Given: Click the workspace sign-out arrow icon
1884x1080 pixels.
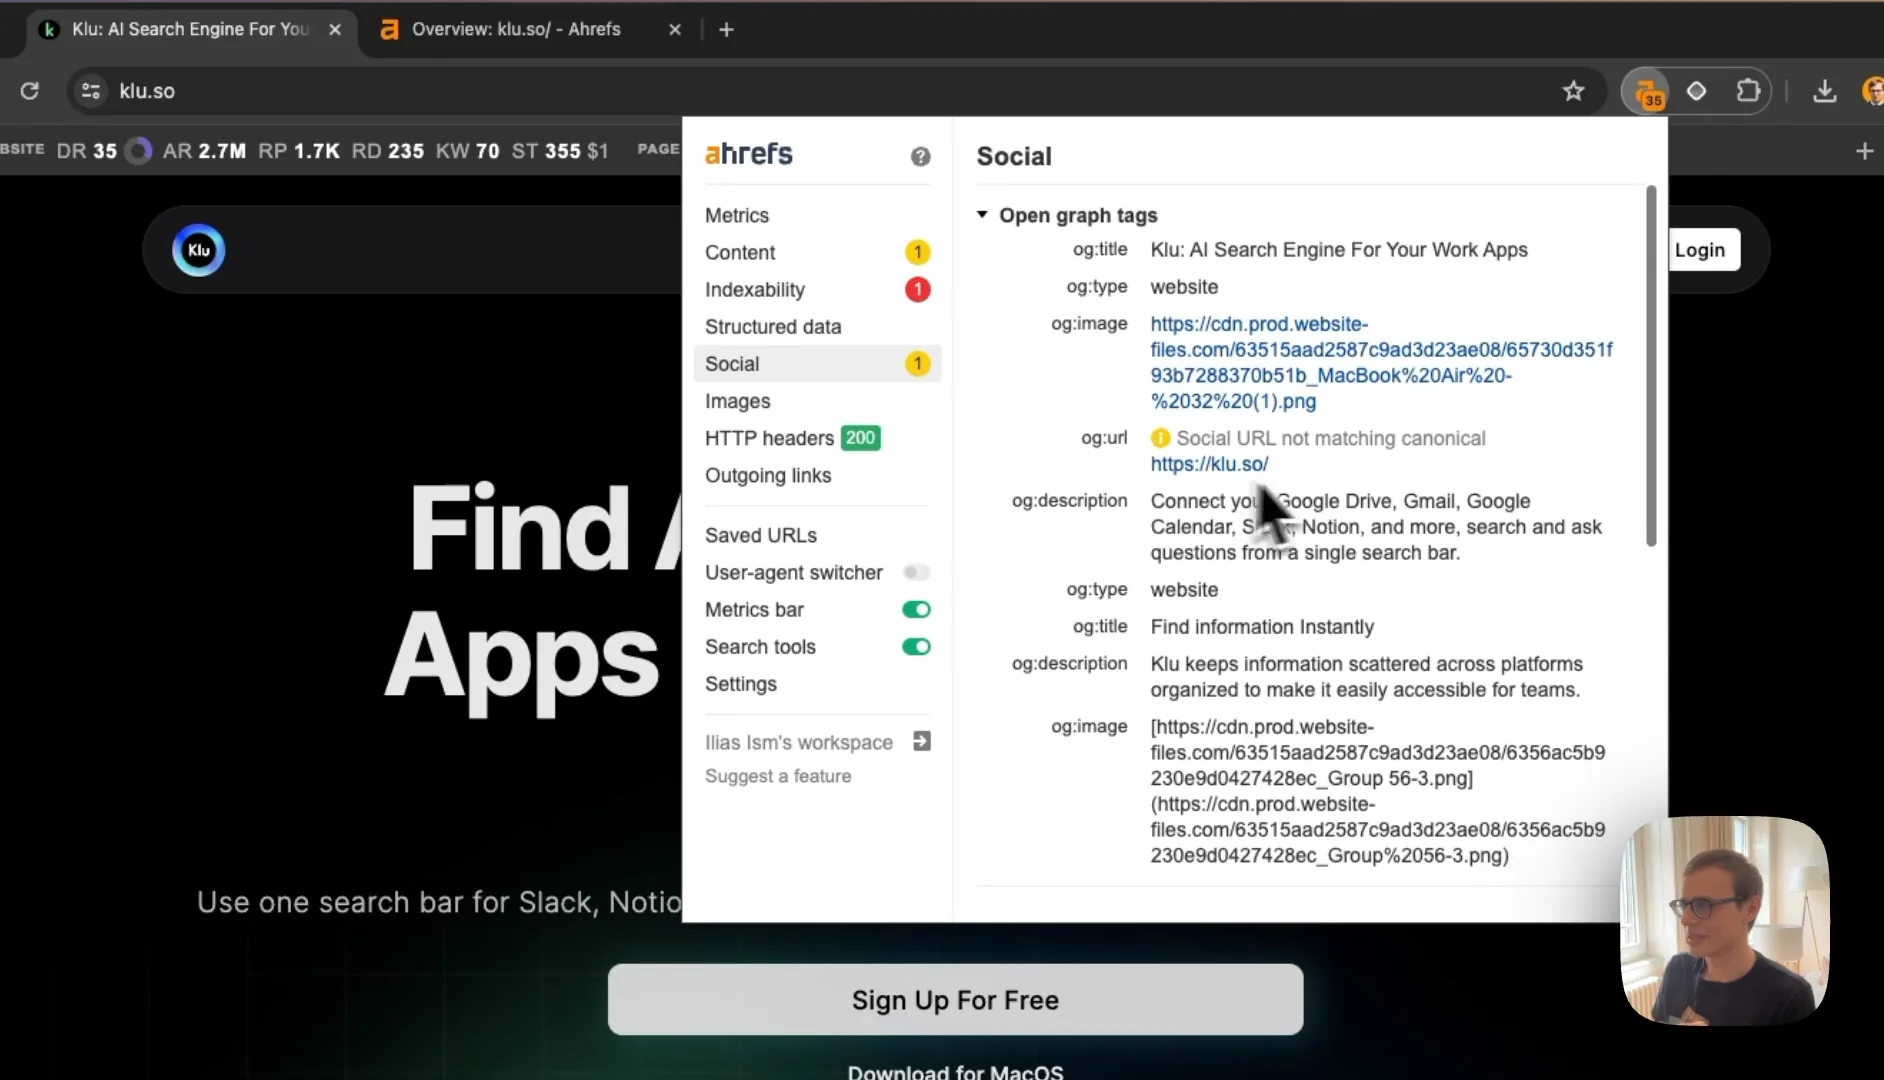Looking at the screenshot, I should click(x=922, y=741).
